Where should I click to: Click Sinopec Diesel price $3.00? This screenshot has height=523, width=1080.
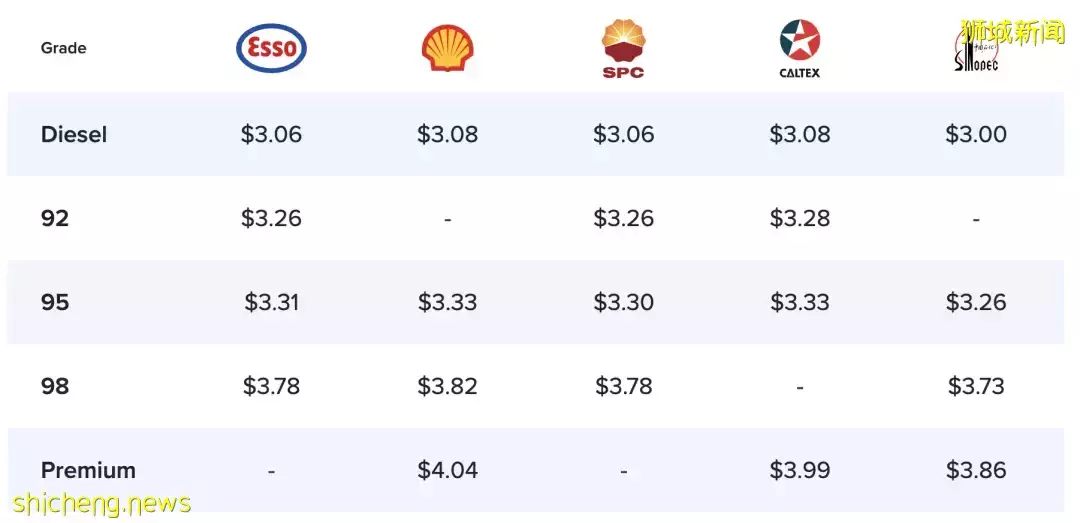click(976, 134)
